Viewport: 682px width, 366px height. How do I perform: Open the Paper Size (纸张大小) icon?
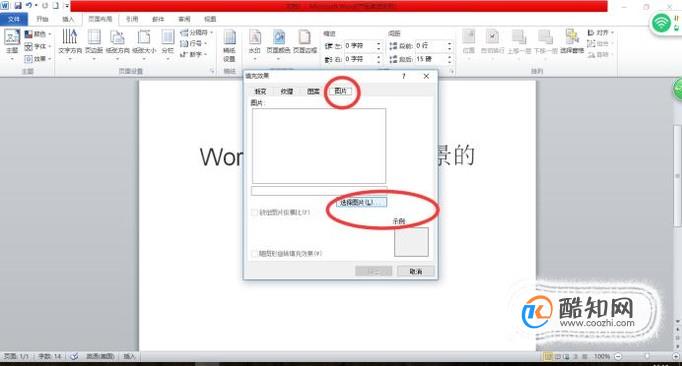144,42
